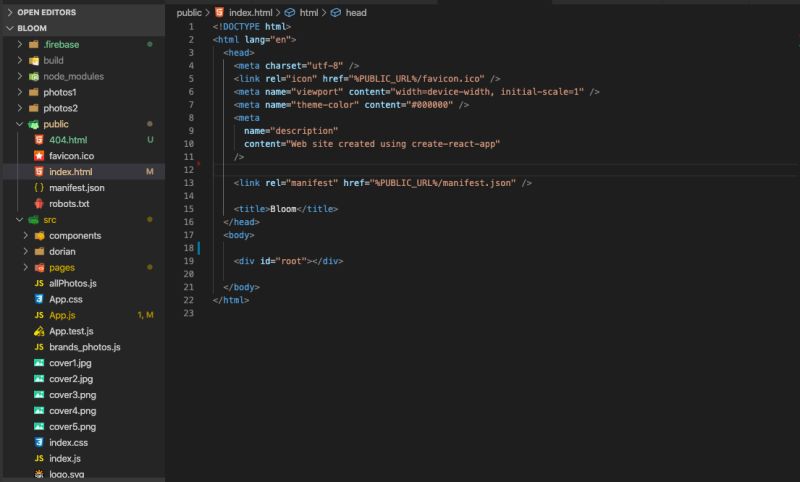Click the pages folder icon
Viewport: 800px width, 482px height.
click(x=39, y=267)
